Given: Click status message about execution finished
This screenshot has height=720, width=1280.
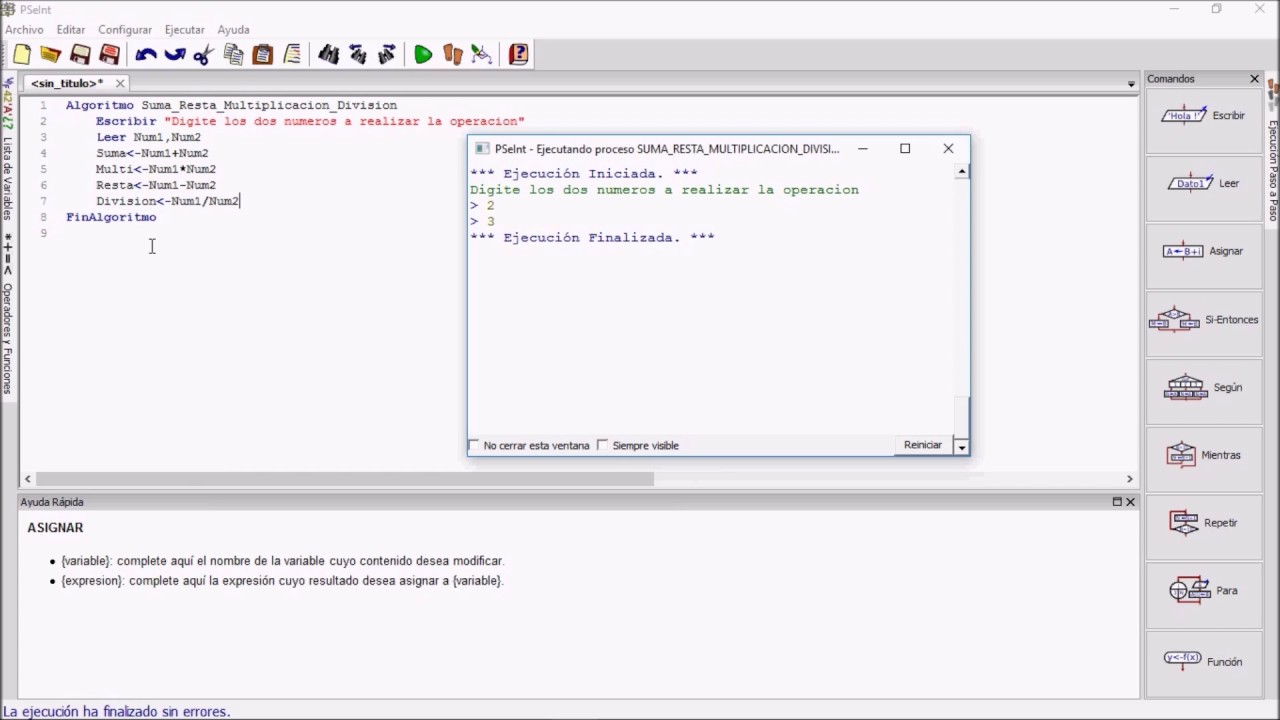Looking at the screenshot, I should click(x=117, y=712).
